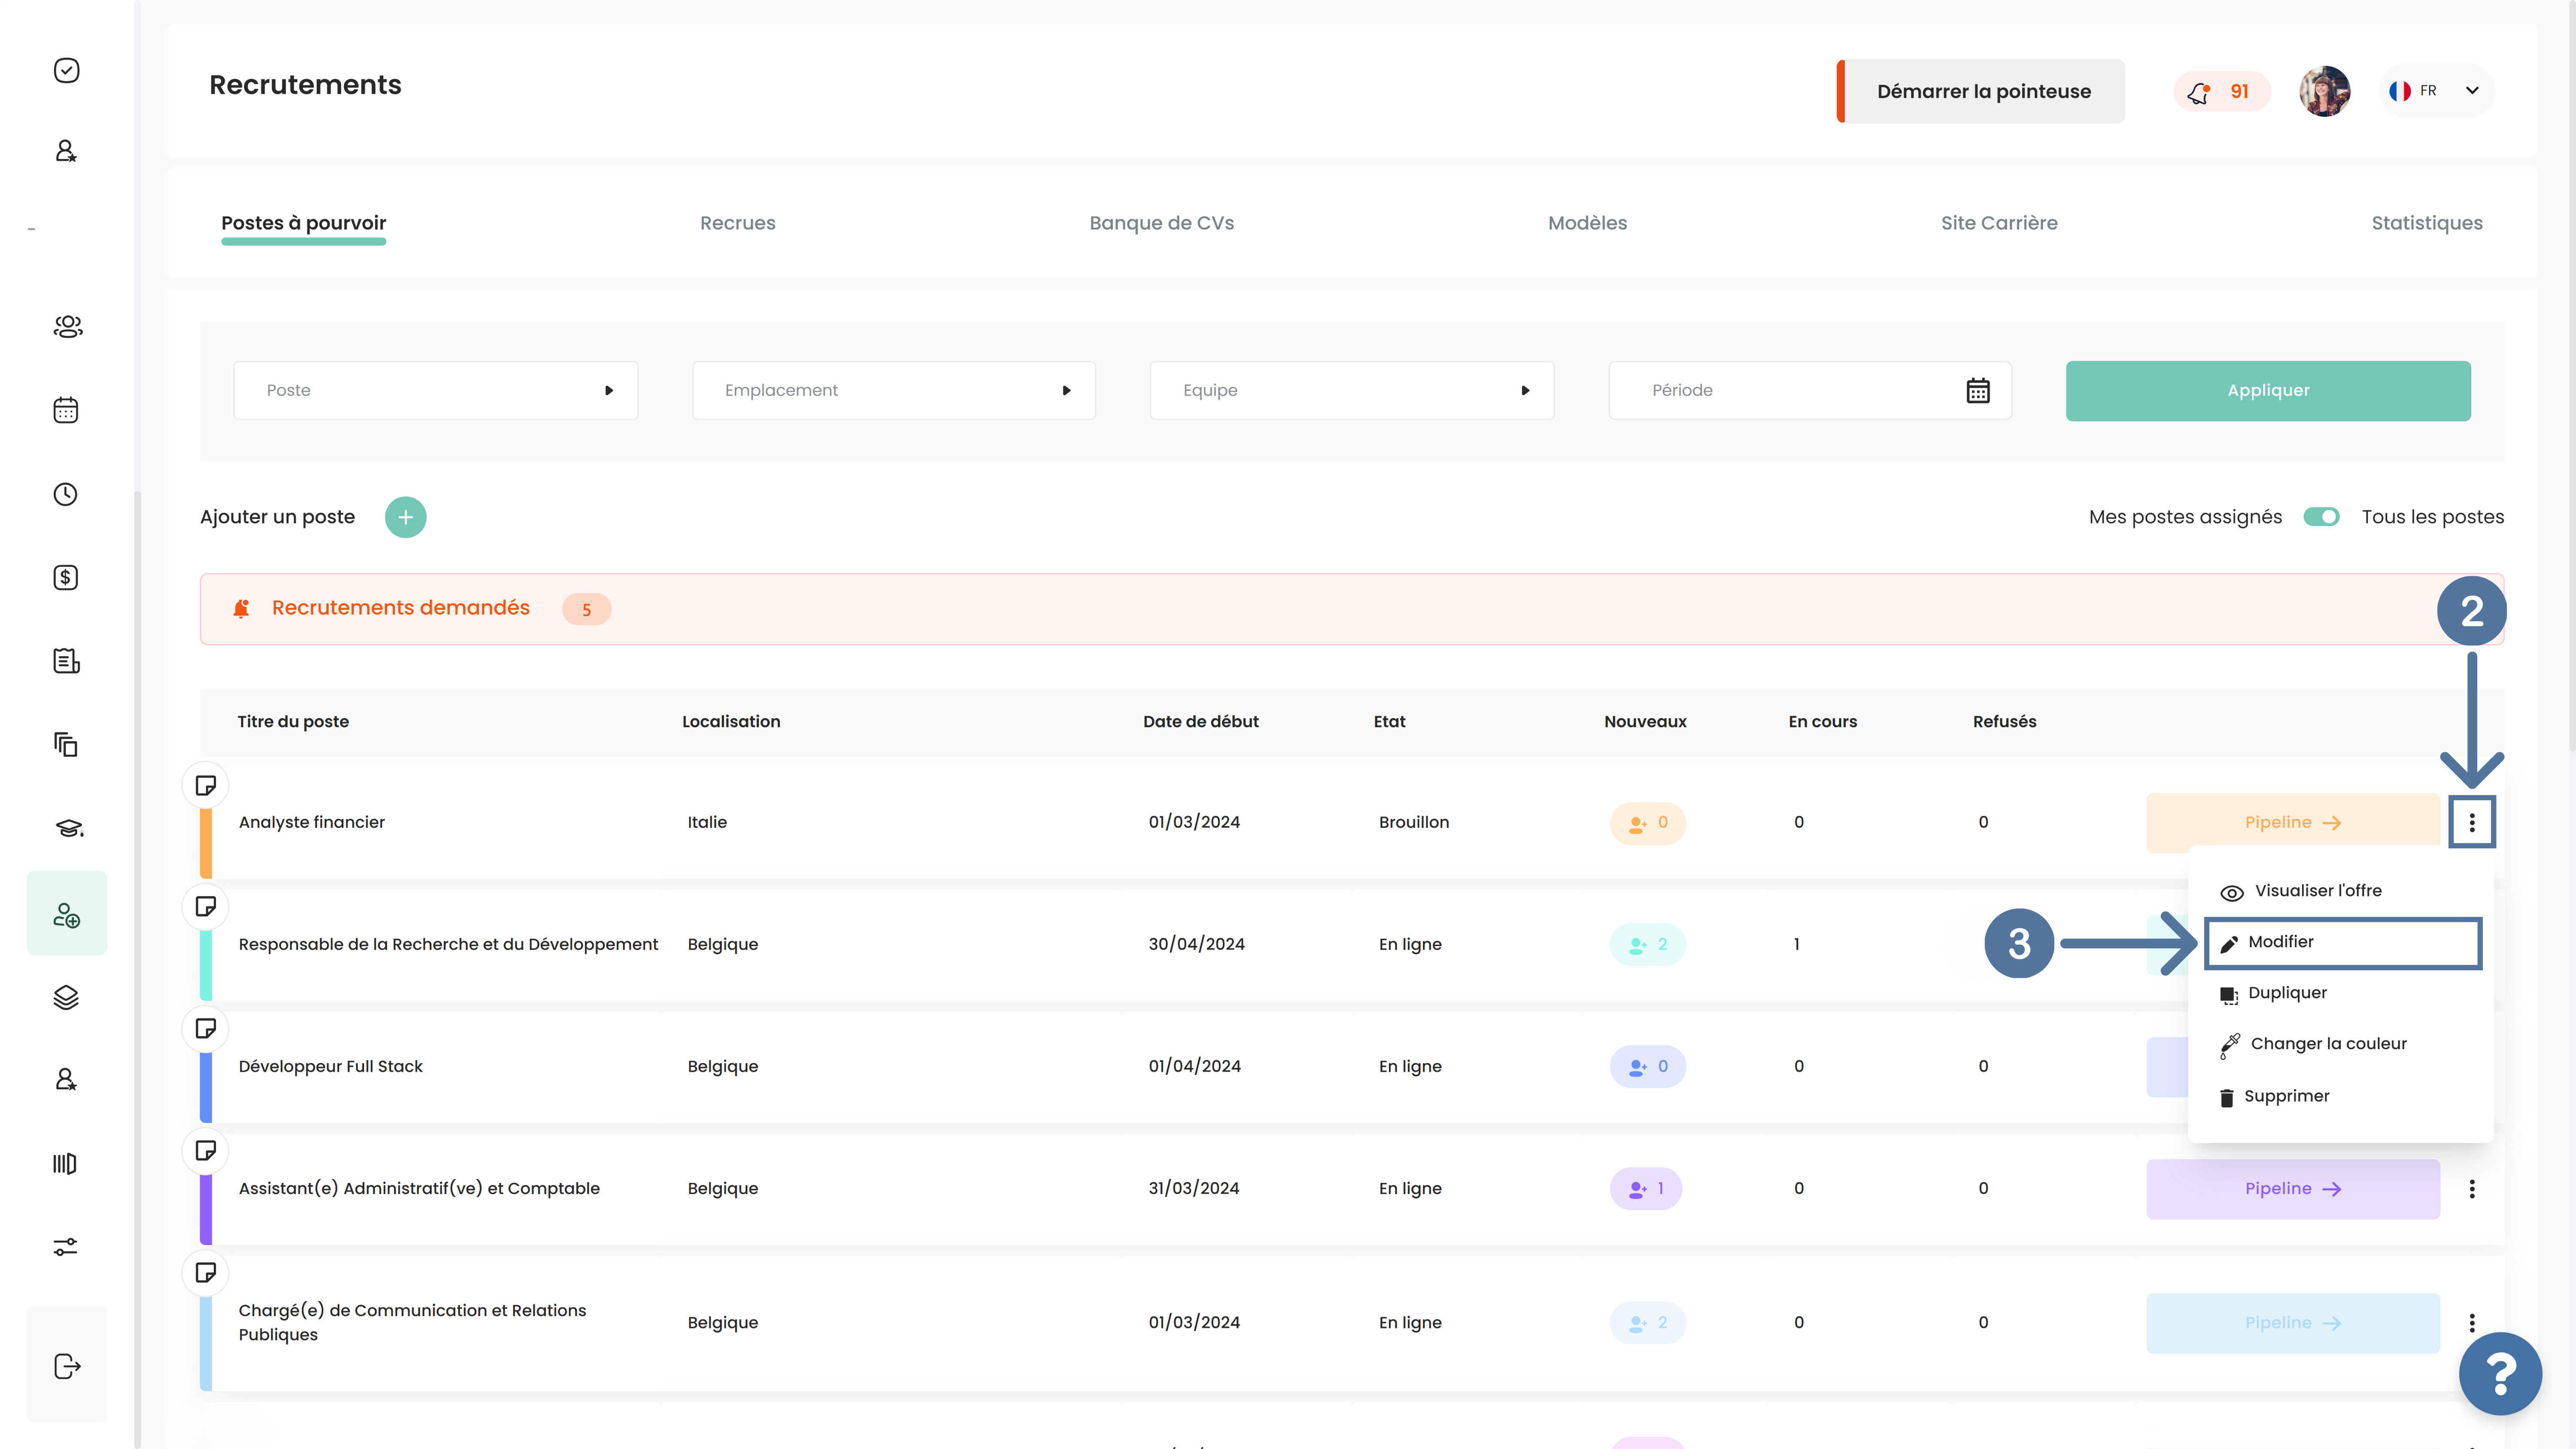
Task: Choose Dupliquer in the context menu
Action: (2288, 993)
